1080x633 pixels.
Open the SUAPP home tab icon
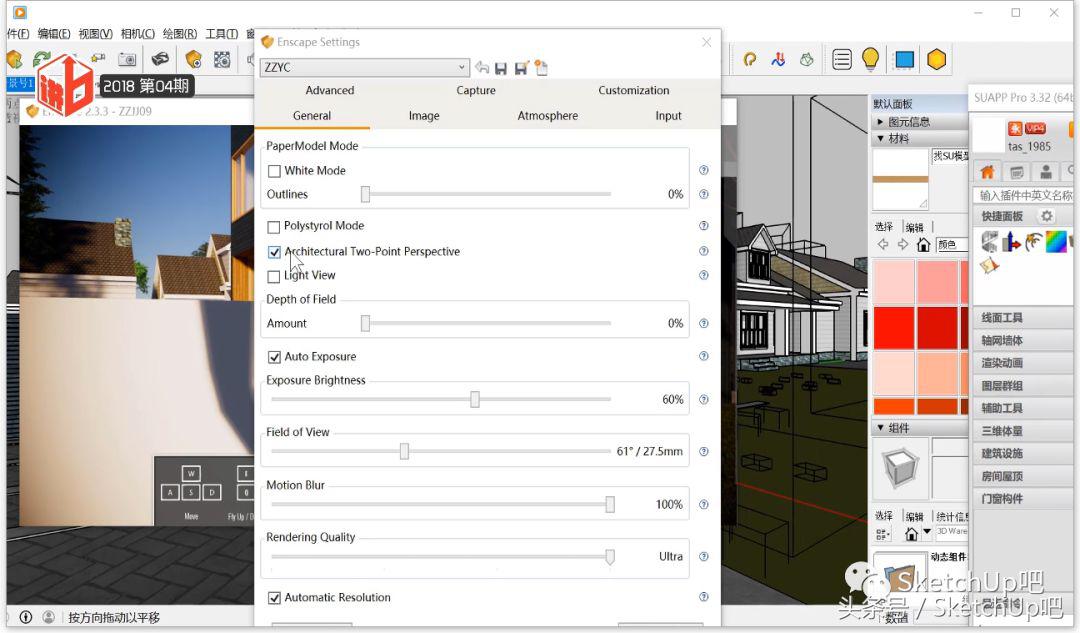click(987, 172)
